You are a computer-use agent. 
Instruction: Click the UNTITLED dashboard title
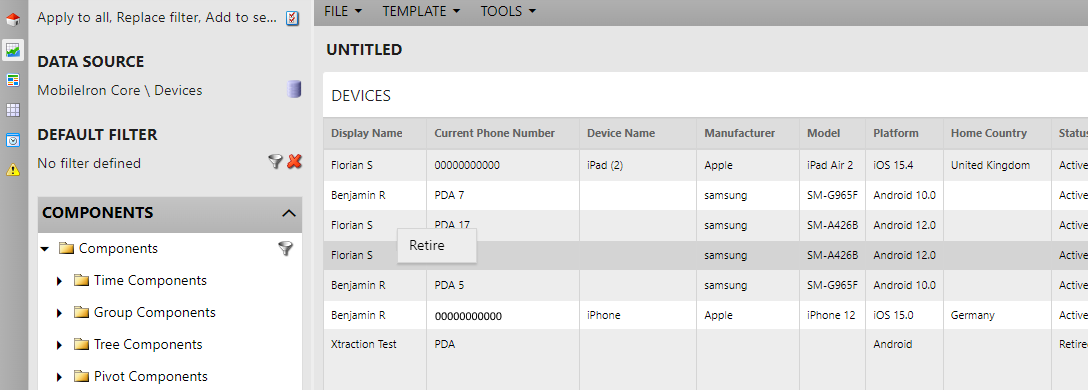[364, 49]
